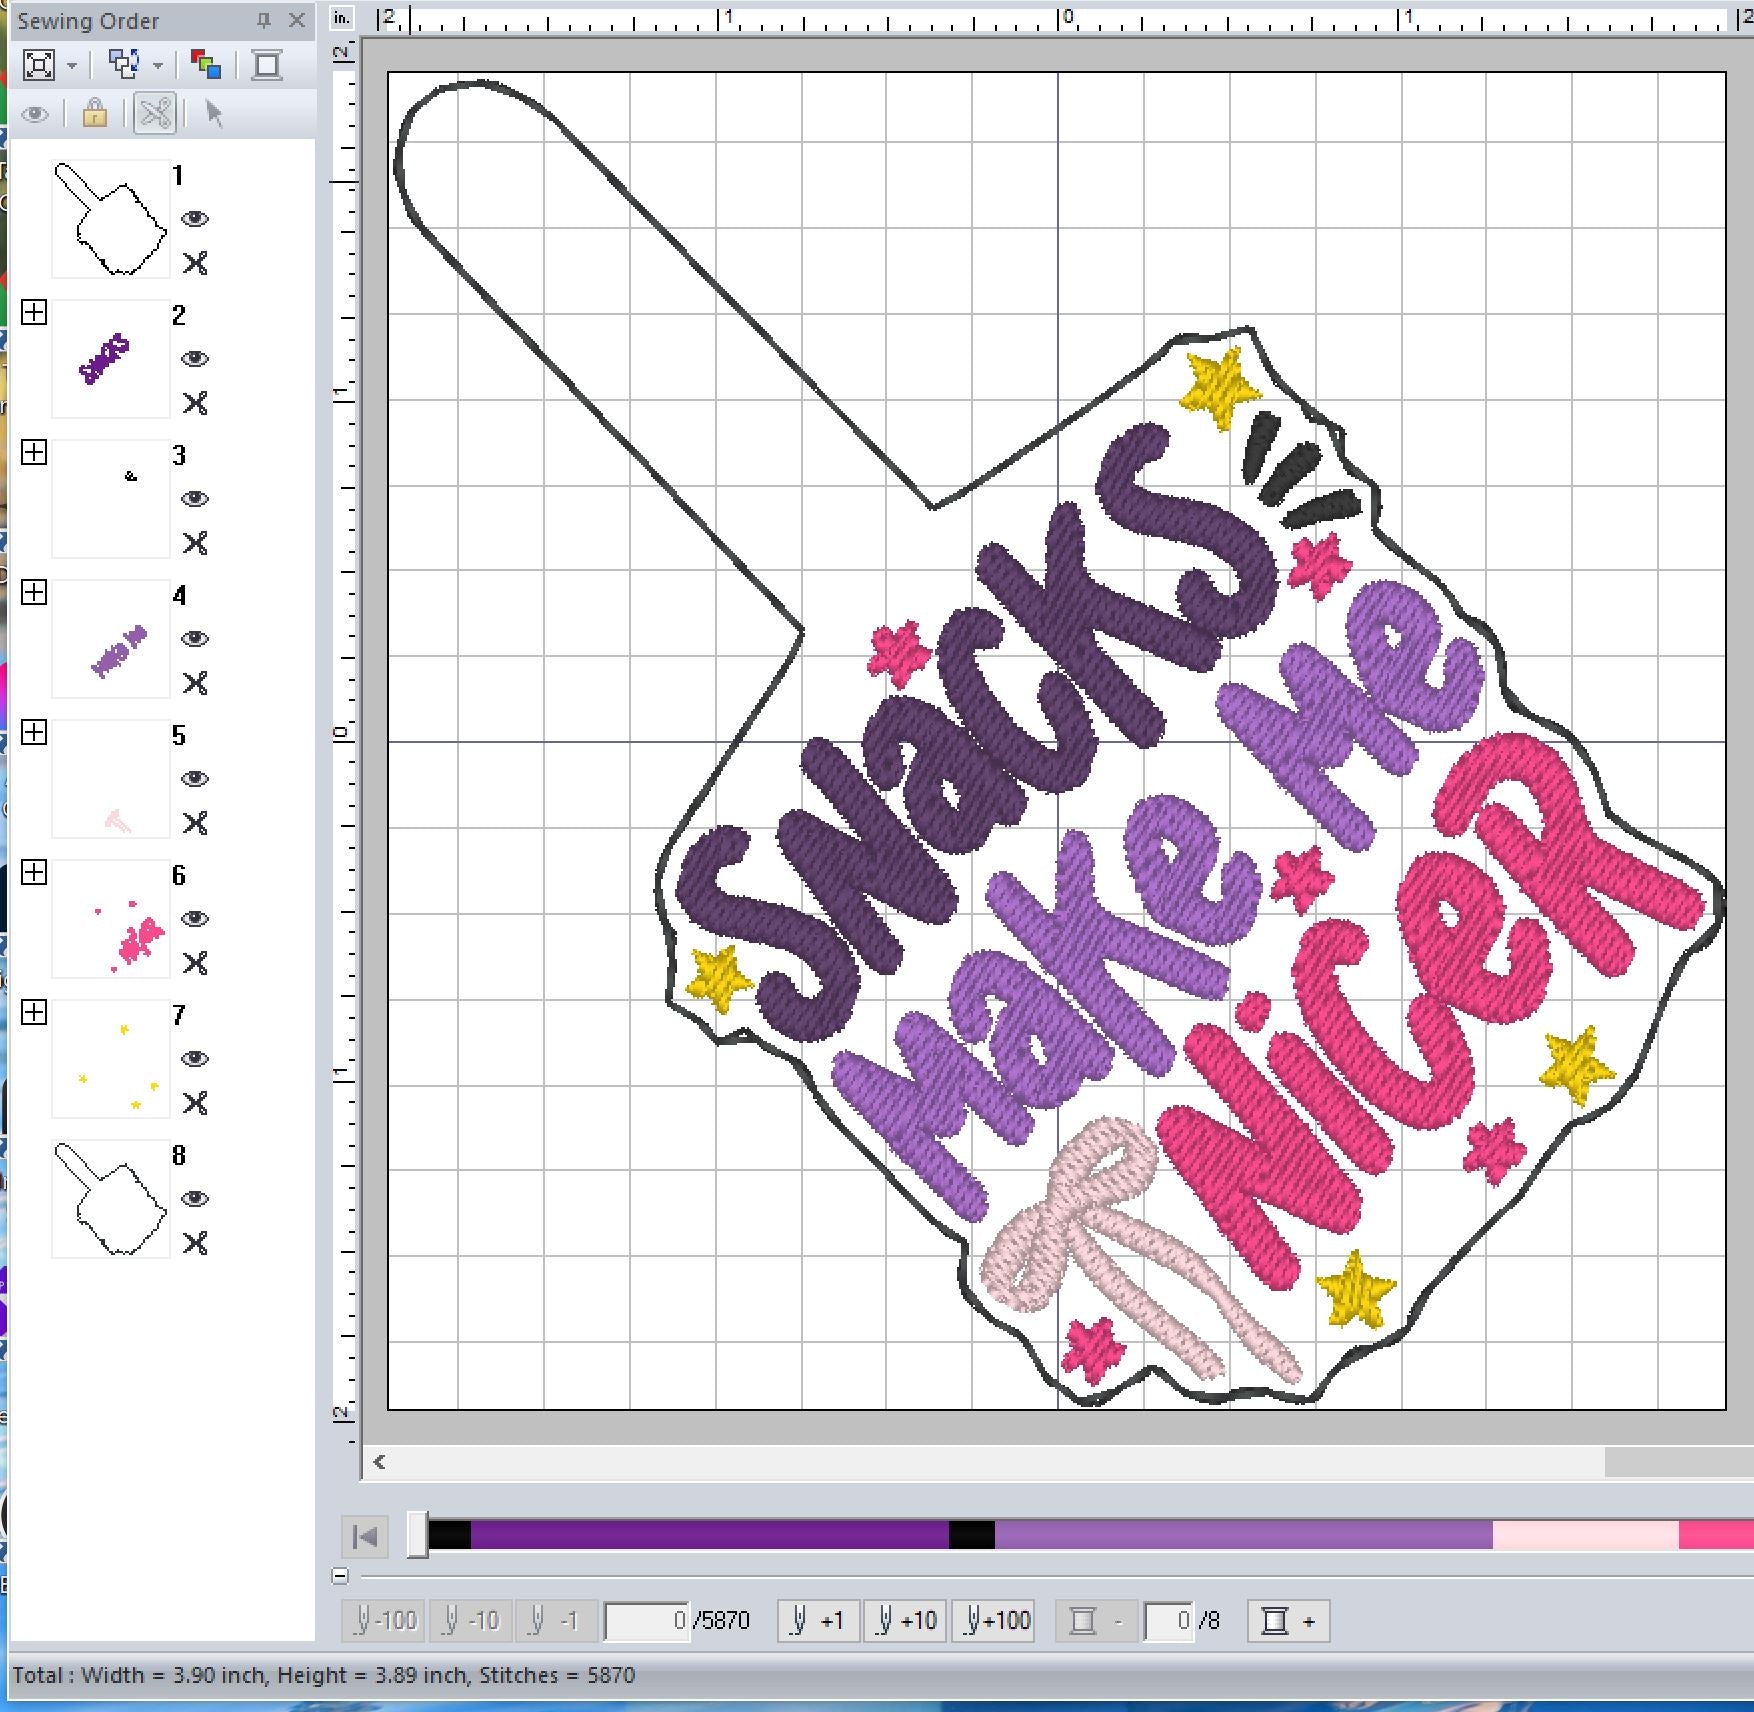Select the yellow stars thumbnail for item 7

(111, 1059)
